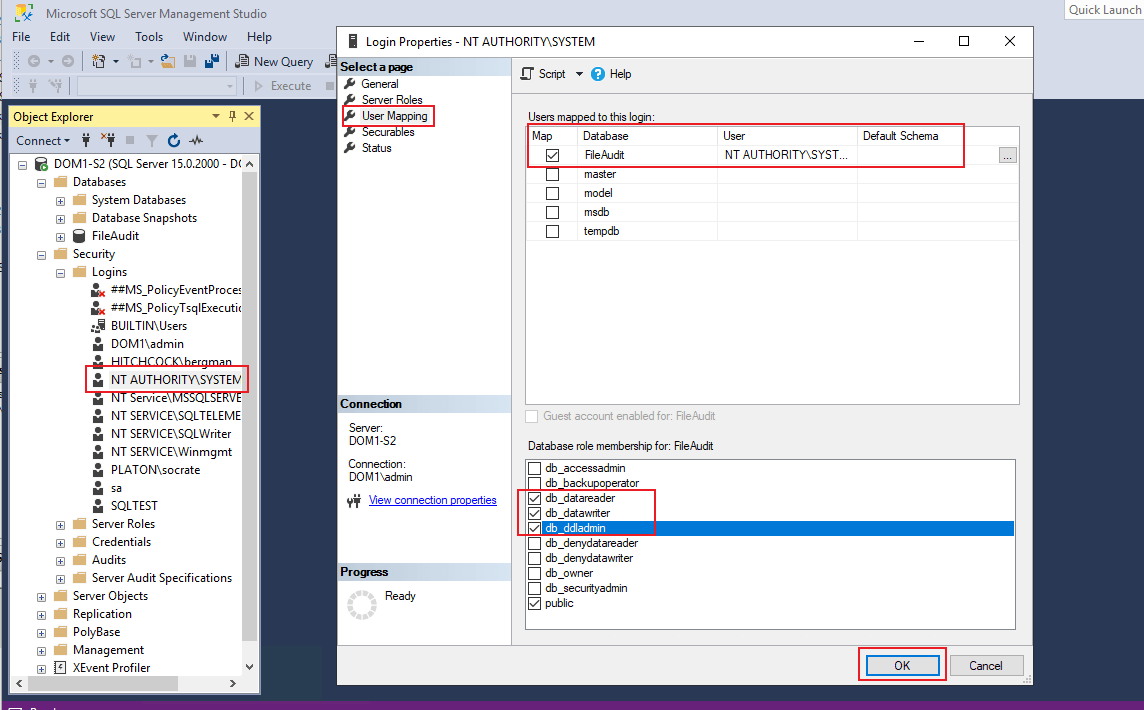Open the Connect dropdown in Object Explorer
This screenshot has height=710, width=1144.
(43, 141)
